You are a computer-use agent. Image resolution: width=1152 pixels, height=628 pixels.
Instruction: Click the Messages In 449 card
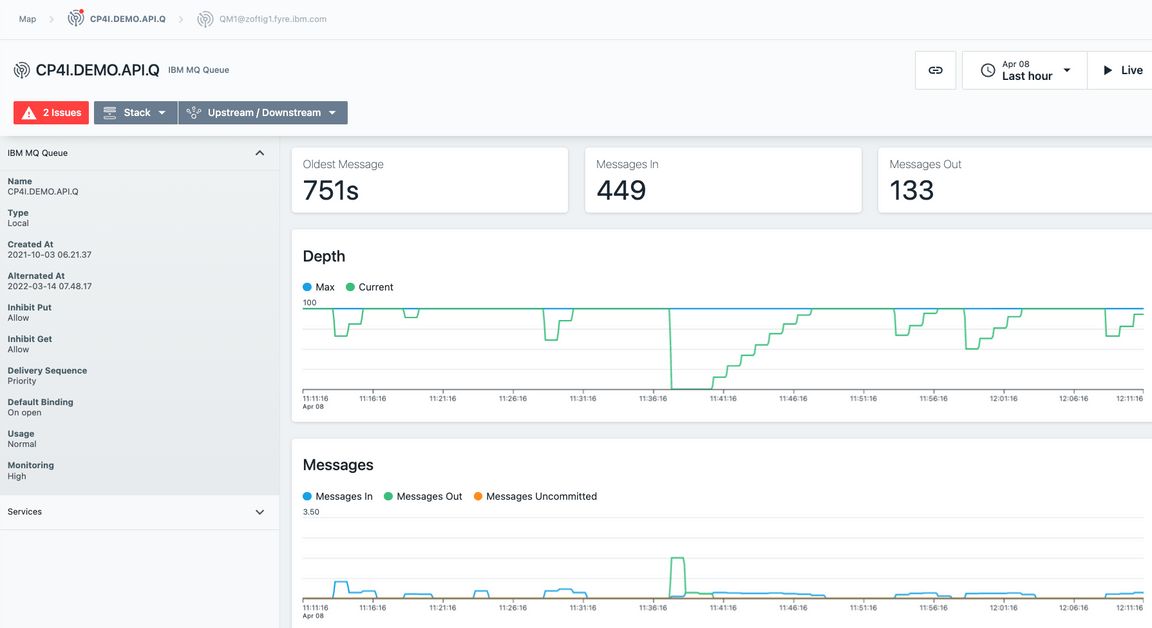[x=723, y=181]
